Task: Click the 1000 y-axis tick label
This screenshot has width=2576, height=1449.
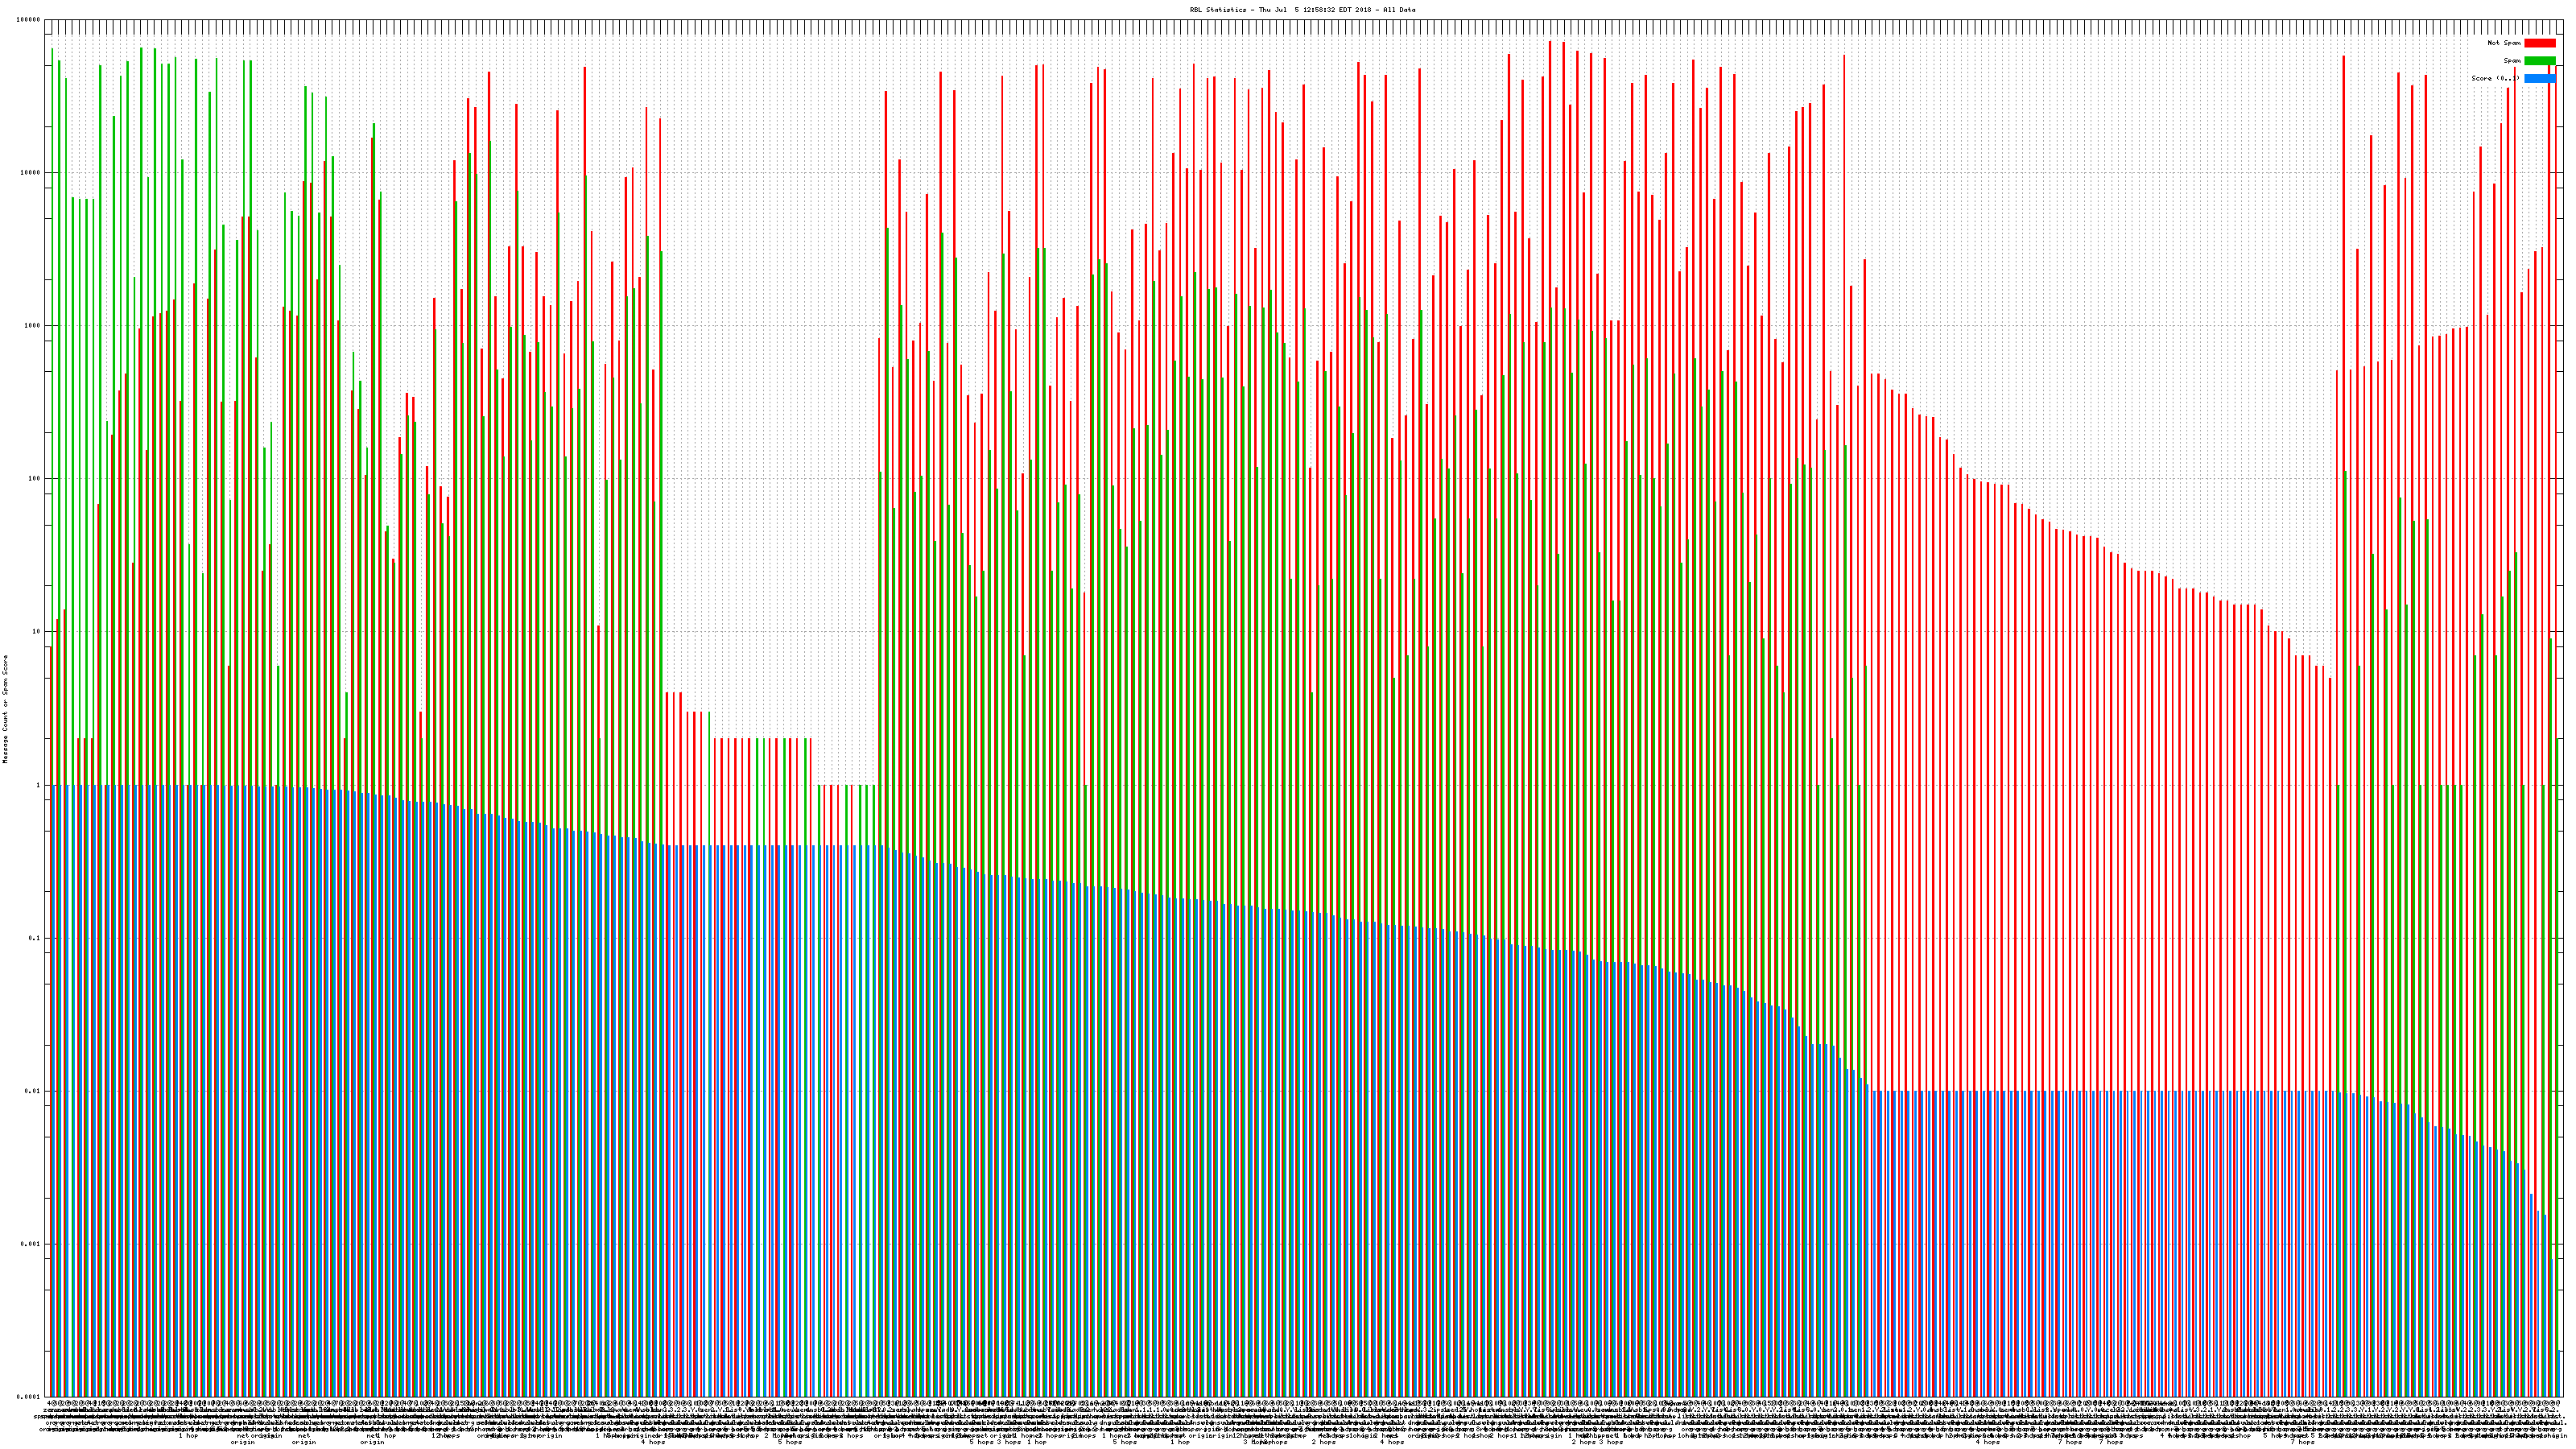Action: point(34,326)
